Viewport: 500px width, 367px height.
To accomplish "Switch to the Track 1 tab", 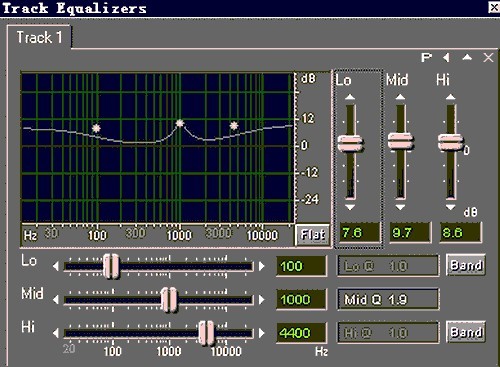I will [x=39, y=37].
